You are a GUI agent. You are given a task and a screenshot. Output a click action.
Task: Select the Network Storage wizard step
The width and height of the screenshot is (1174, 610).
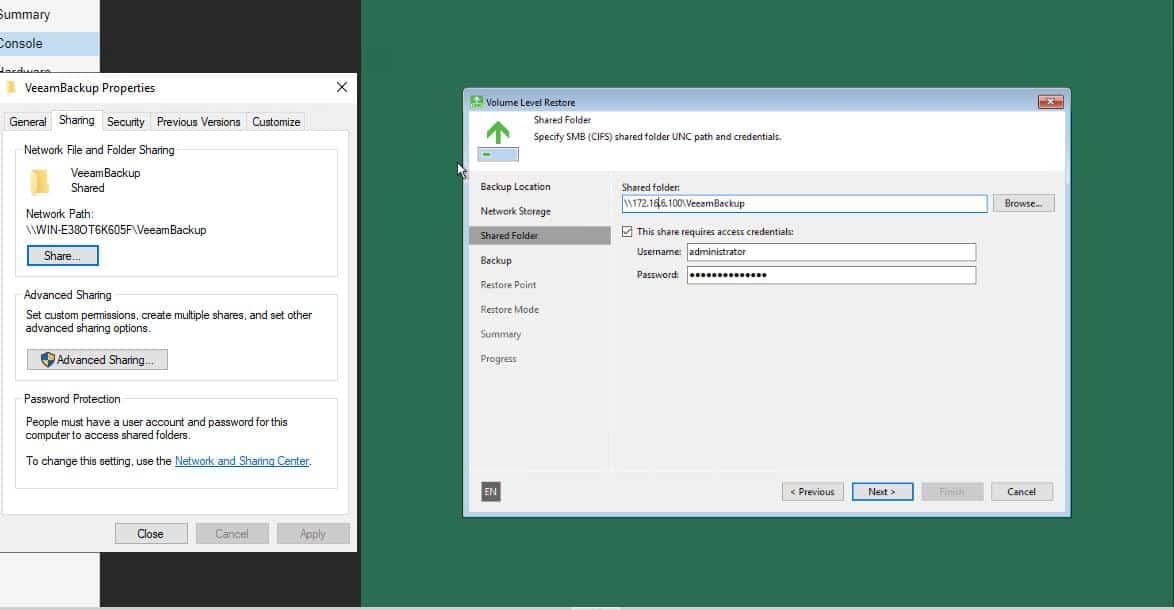click(515, 211)
